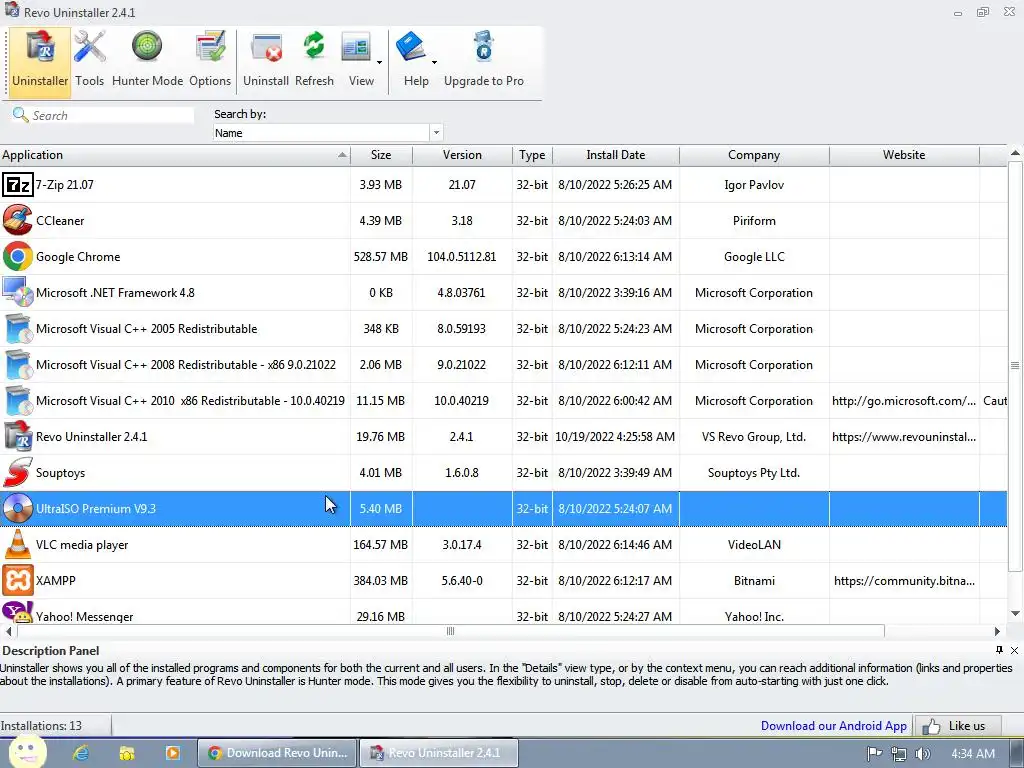Activate Hunter Mode from the toolbar

(147, 60)
